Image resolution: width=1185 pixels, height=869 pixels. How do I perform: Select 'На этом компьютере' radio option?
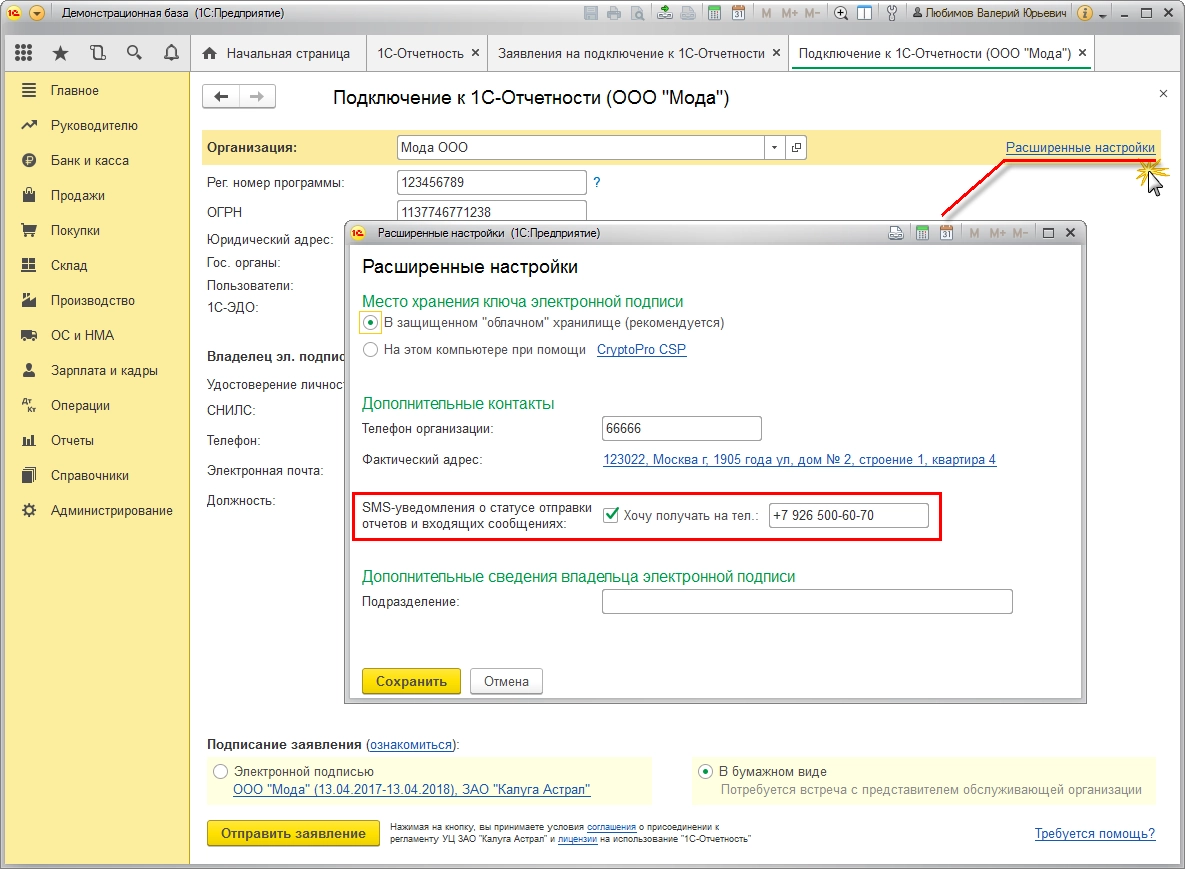(371, 350)
